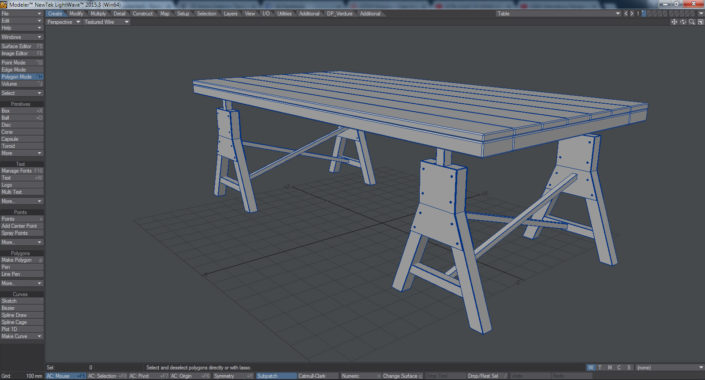Switch to the Detail tab
The width and height of the screenshot is (705, 380).
point(120,13)
